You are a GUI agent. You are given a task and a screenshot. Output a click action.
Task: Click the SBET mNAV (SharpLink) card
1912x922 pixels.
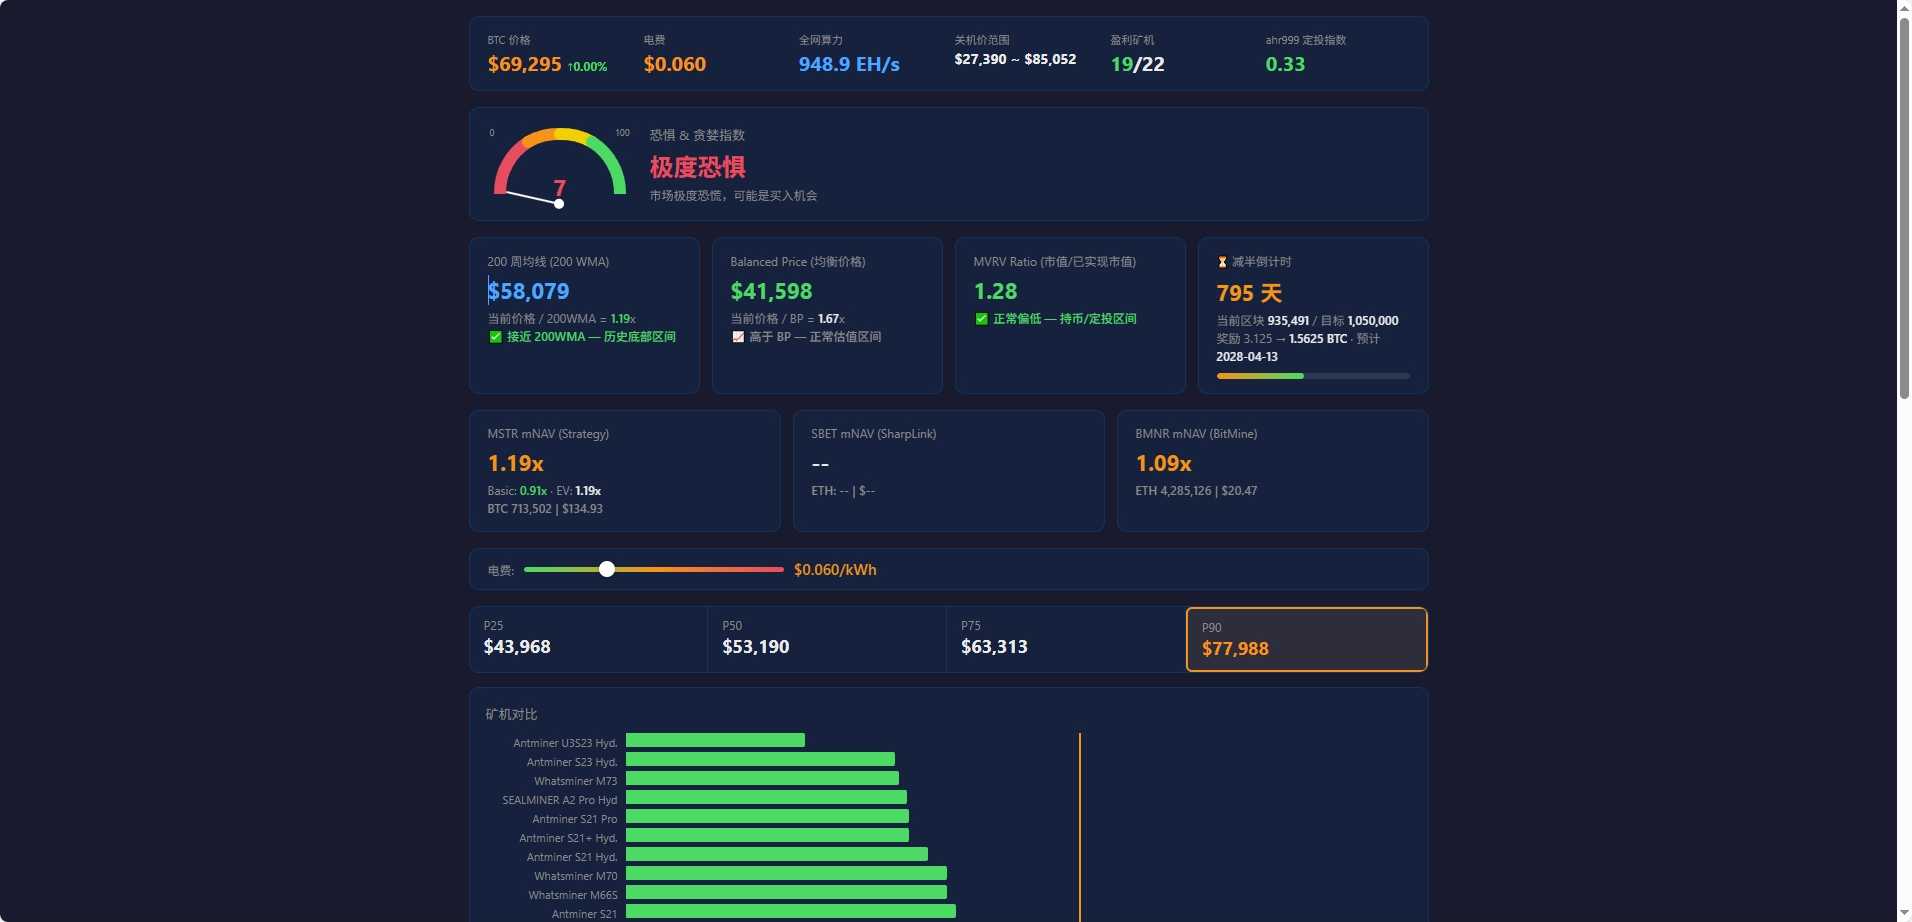click(948, 471)
